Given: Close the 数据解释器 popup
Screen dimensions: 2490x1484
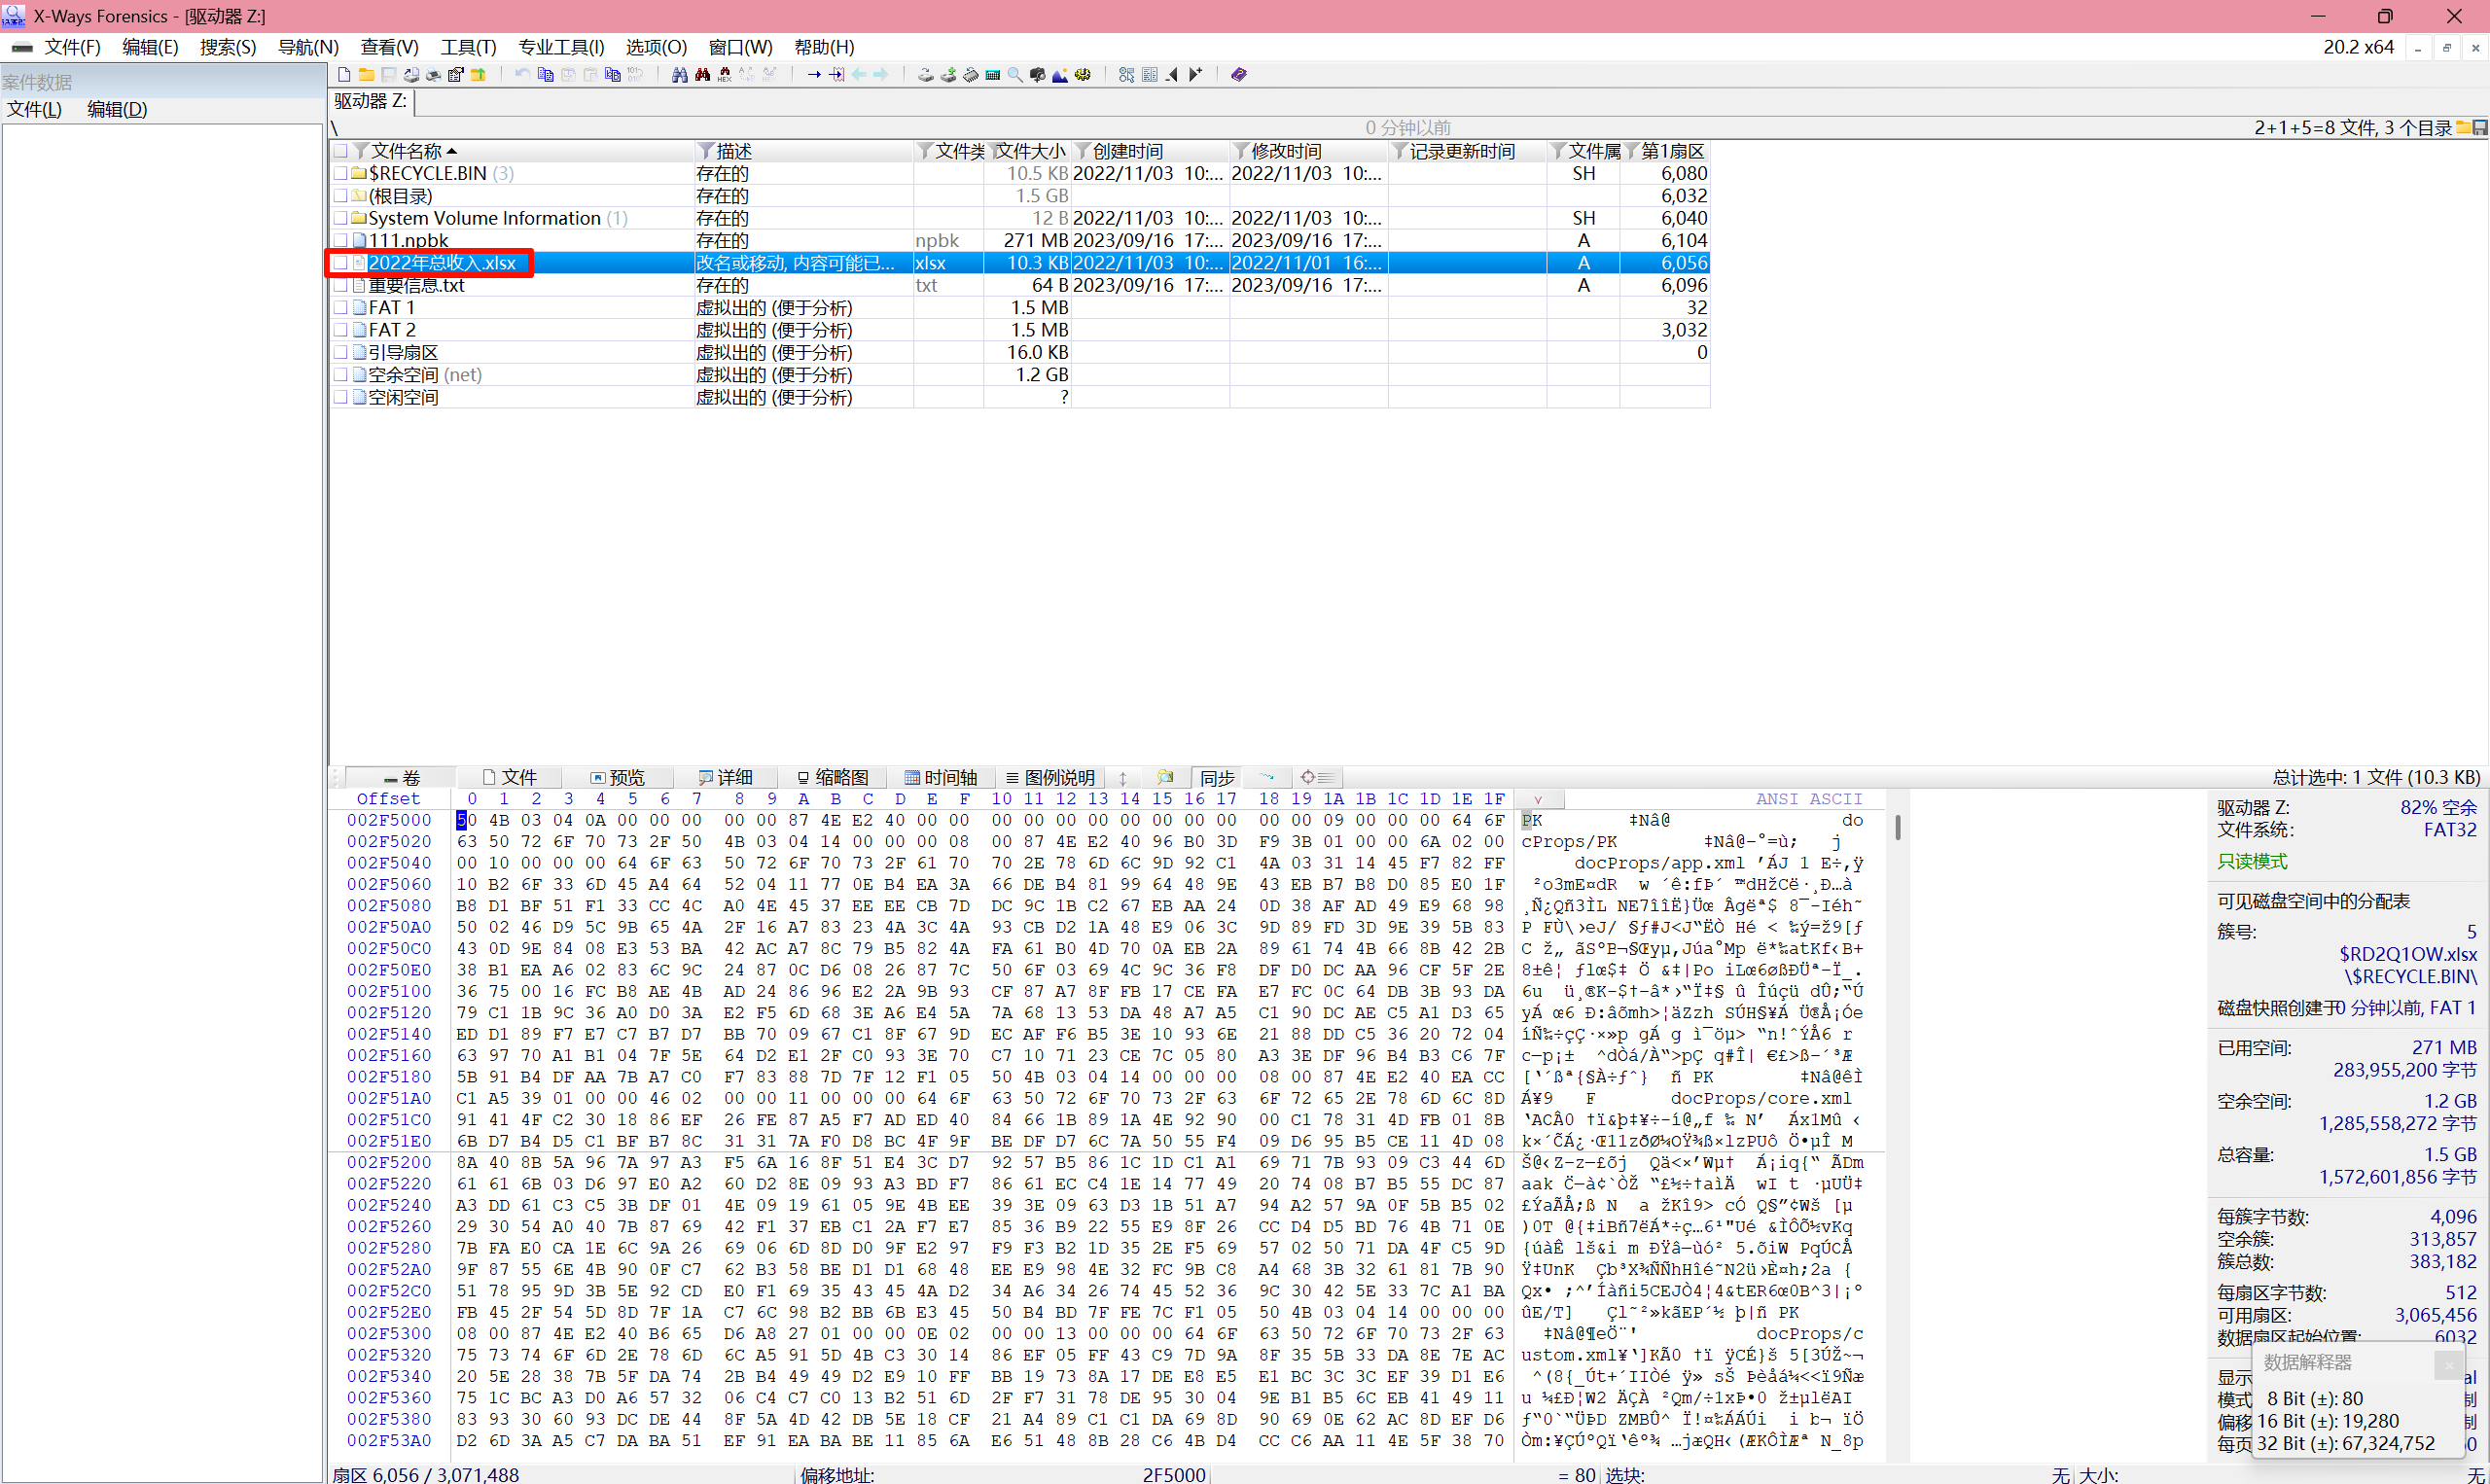Looking at the screenshot, I should coord(2448,1364).
